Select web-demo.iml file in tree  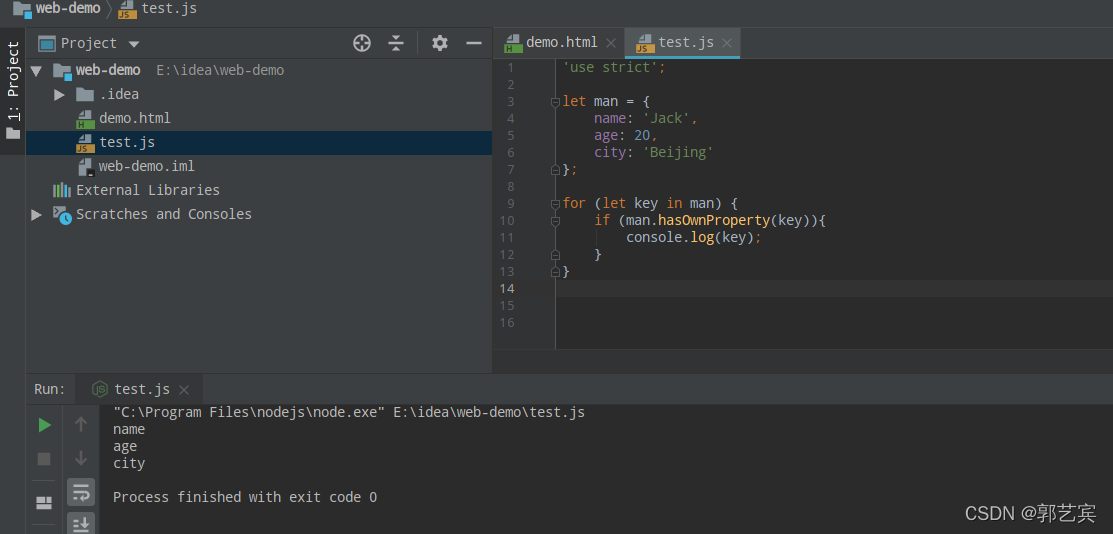click(x=146, y=166)
